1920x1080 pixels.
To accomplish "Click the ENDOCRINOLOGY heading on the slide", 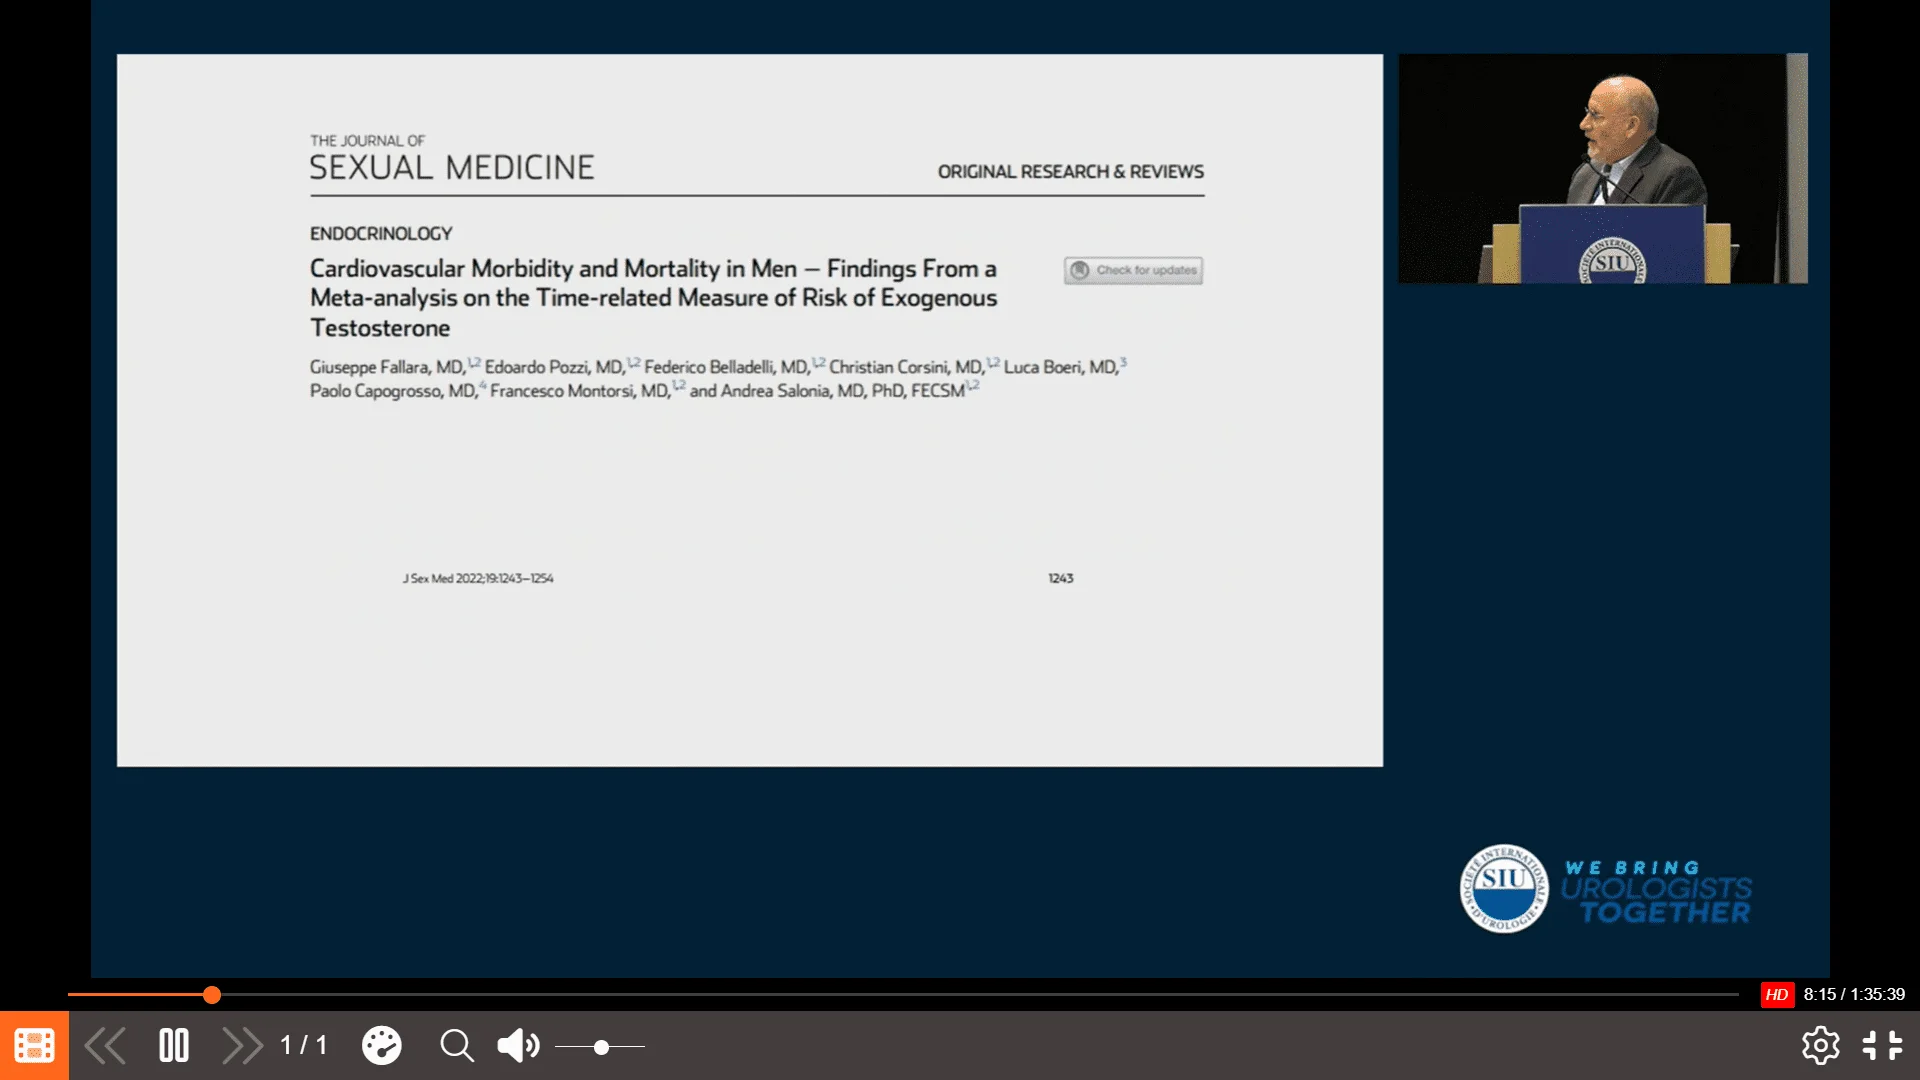I will click(x=381, y=233).
